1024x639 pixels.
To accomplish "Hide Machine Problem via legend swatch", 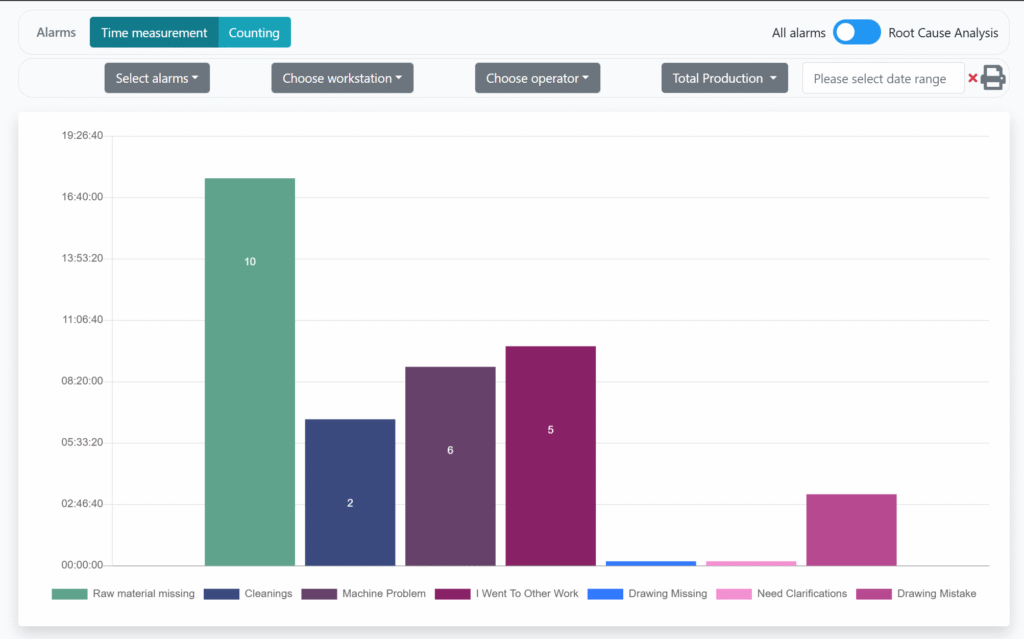I will (x=319, y=594).
